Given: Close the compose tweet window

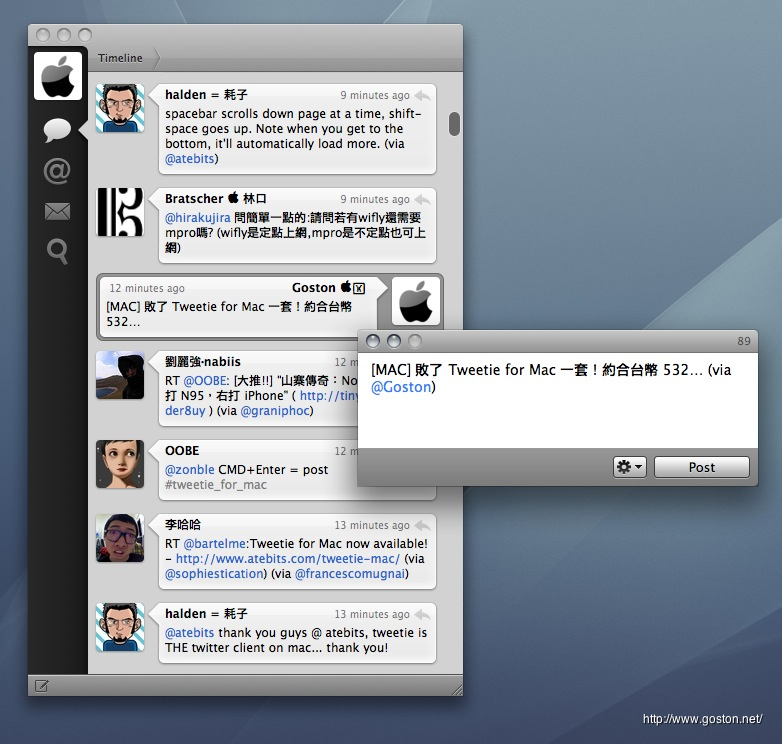Looking at the screenshot, I should 373,341.
